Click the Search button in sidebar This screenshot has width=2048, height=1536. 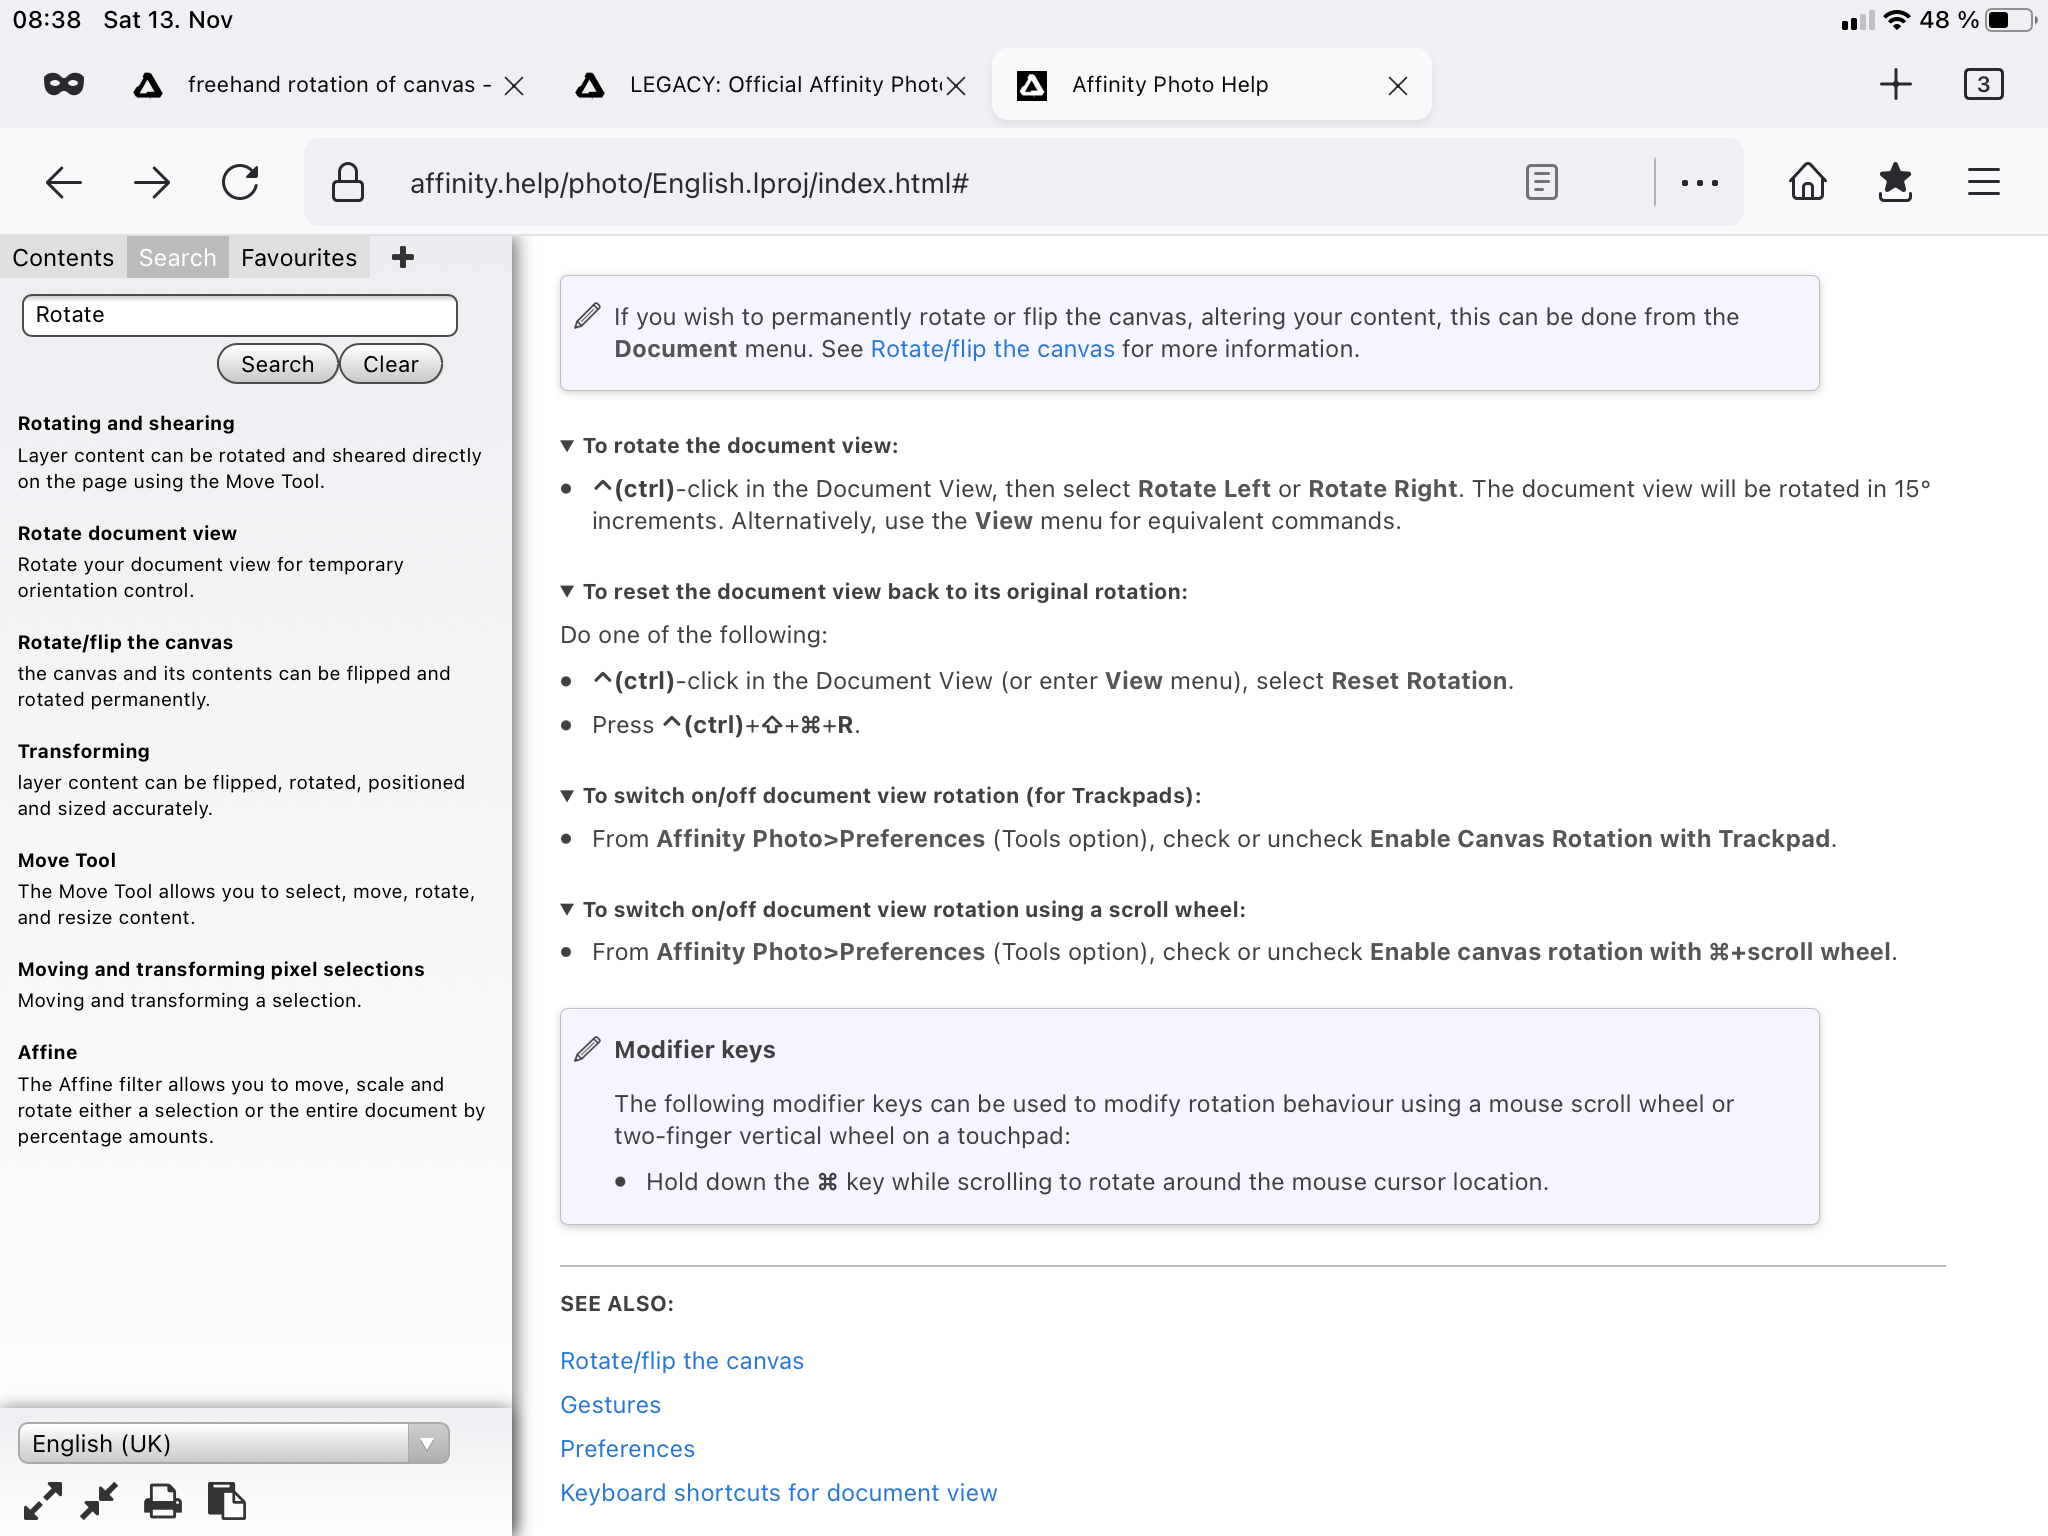pos(277,364)
